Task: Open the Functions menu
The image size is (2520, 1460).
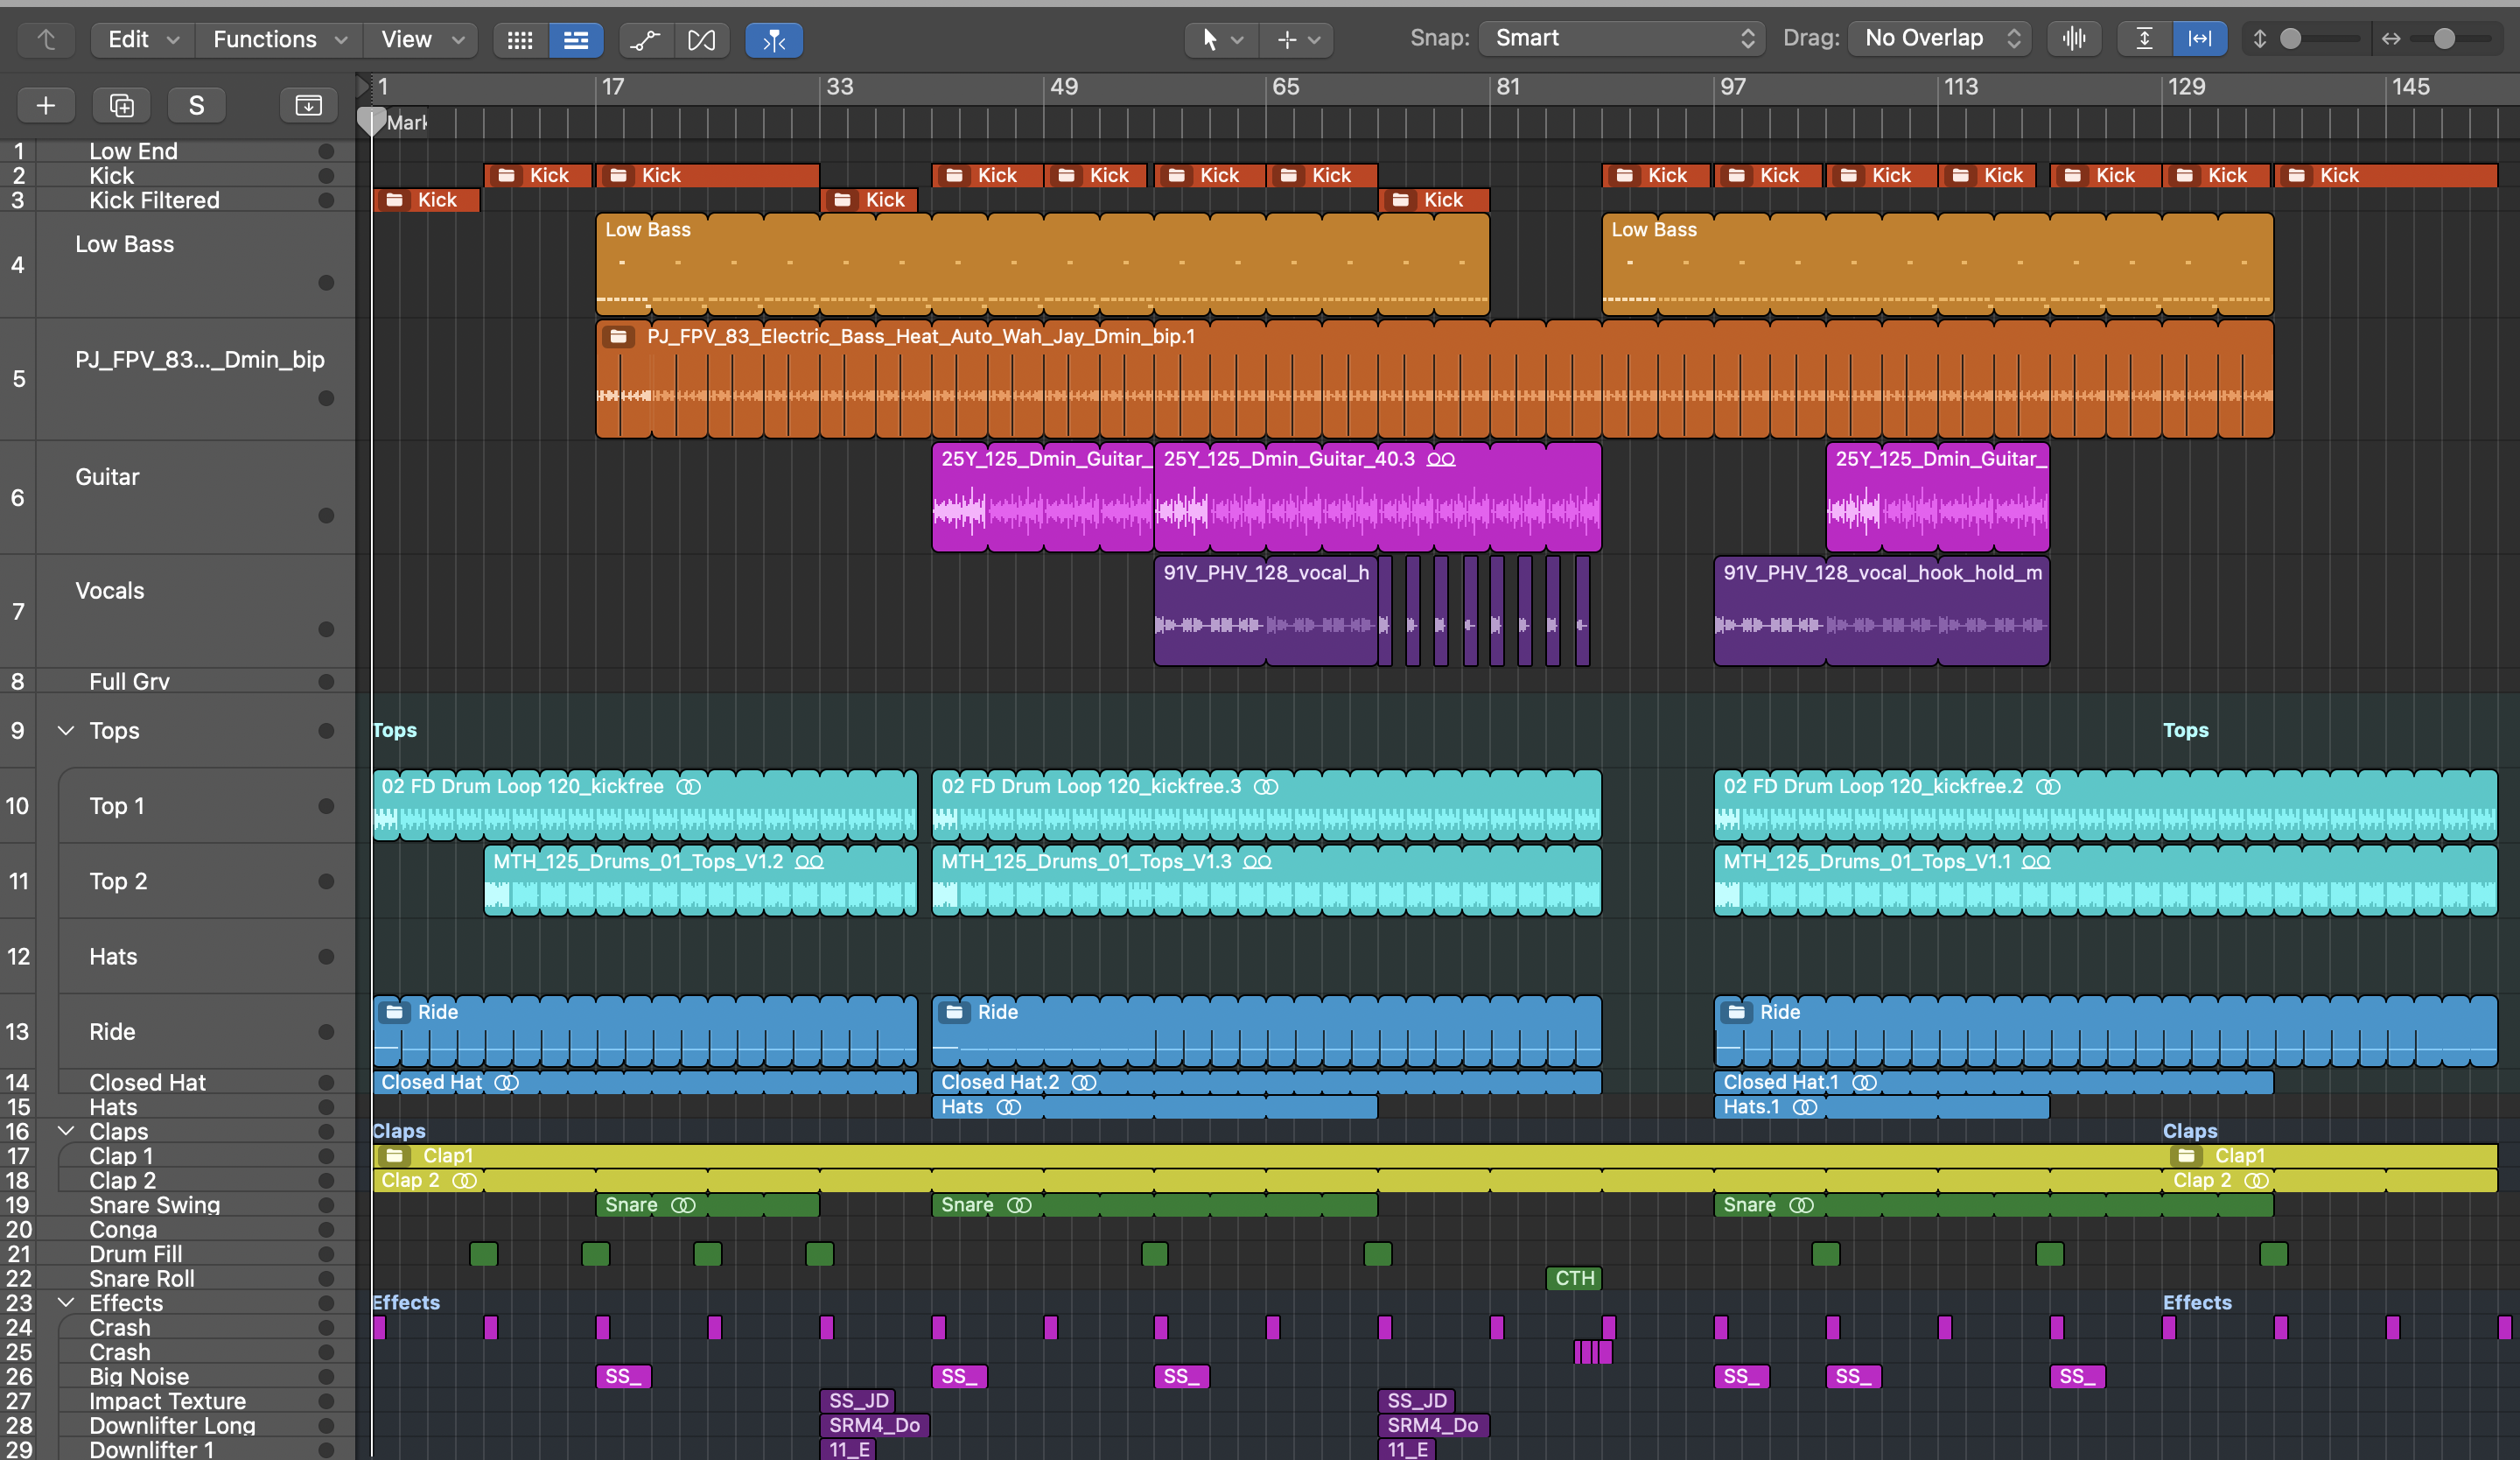Action: click(x=279, y=40)
